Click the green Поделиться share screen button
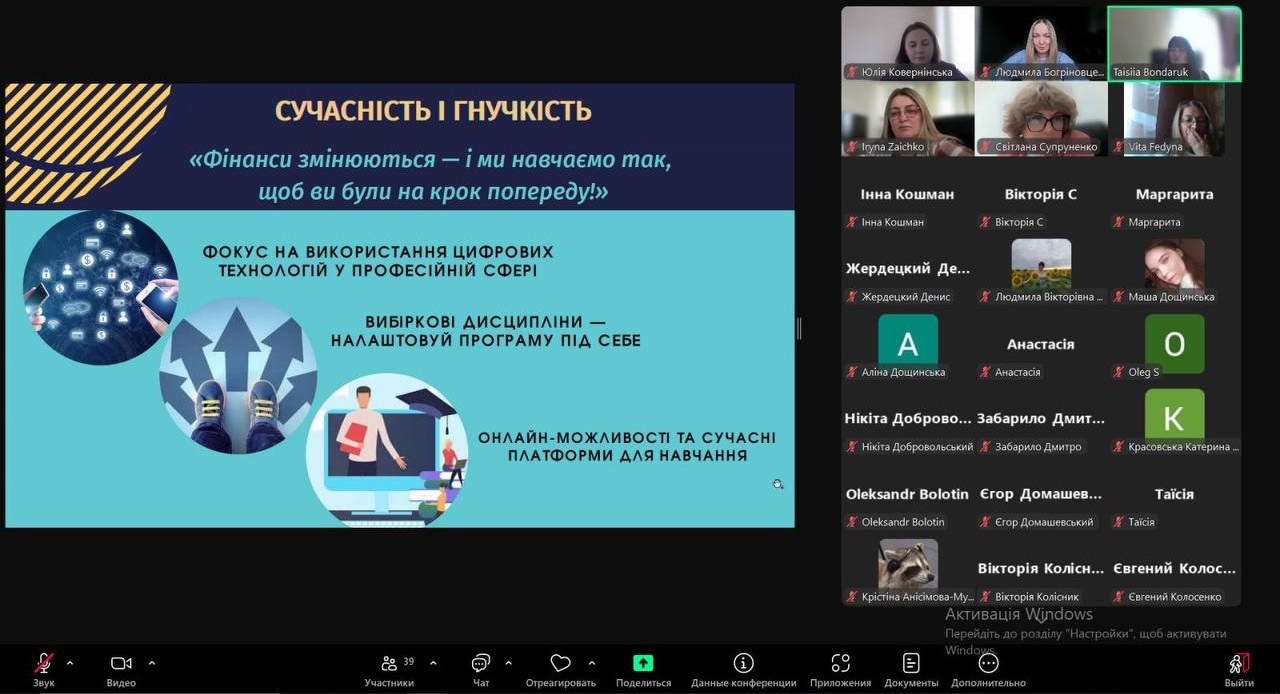Image resolution: width=1280 pixels, height=694 pixels. (x=643, y=664)
